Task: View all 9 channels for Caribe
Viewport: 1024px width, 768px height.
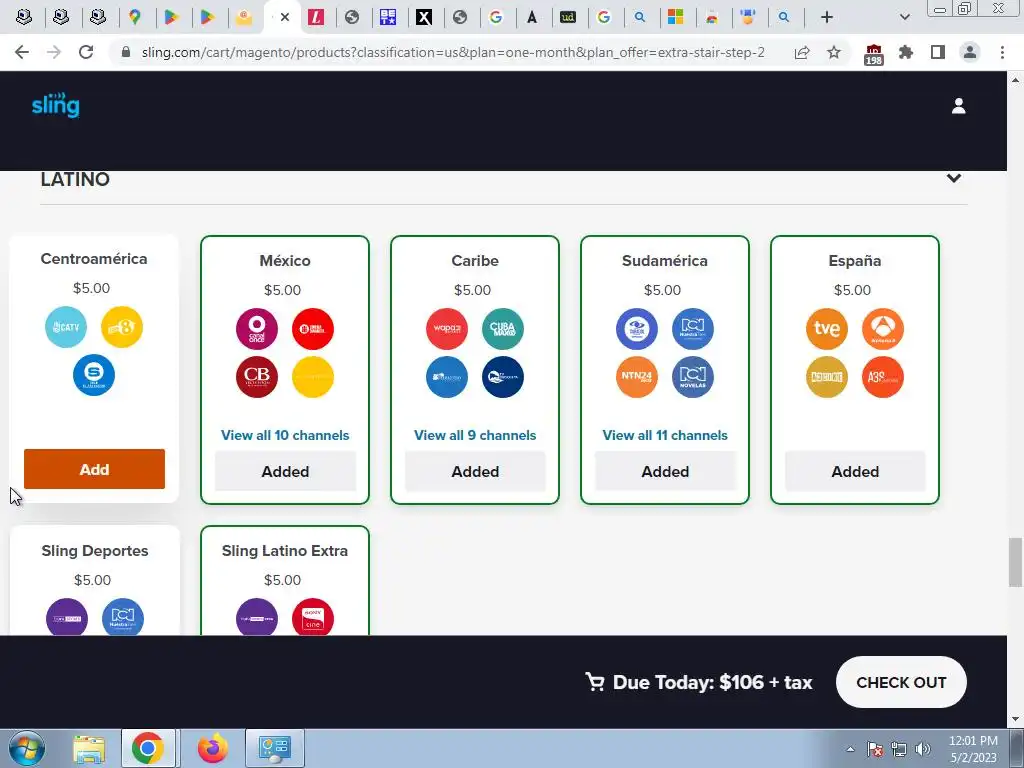Action: tap(475, 435)
